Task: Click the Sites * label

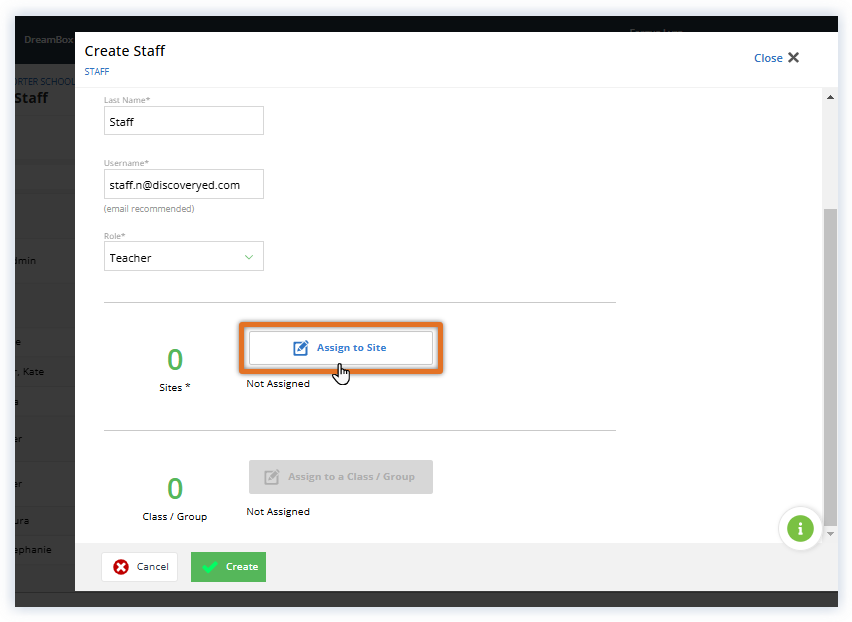Action: (x=174, y=387)
